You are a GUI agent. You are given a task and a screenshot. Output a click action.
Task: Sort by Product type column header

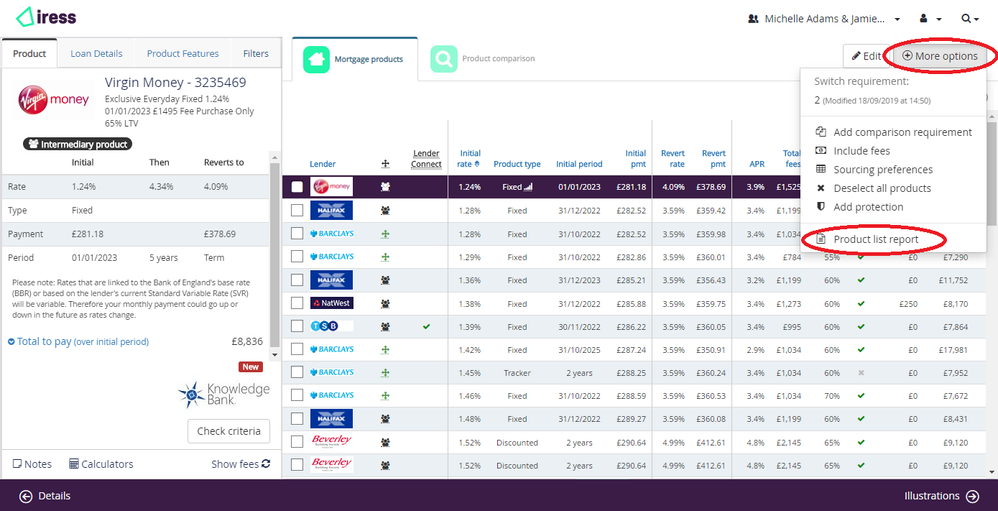pyautogui.click(x=517, y=164)
